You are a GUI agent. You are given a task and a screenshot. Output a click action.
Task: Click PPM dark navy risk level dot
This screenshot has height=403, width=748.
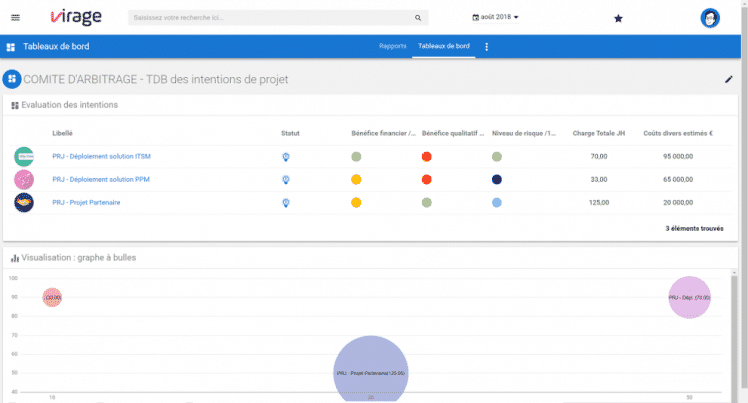497,179
